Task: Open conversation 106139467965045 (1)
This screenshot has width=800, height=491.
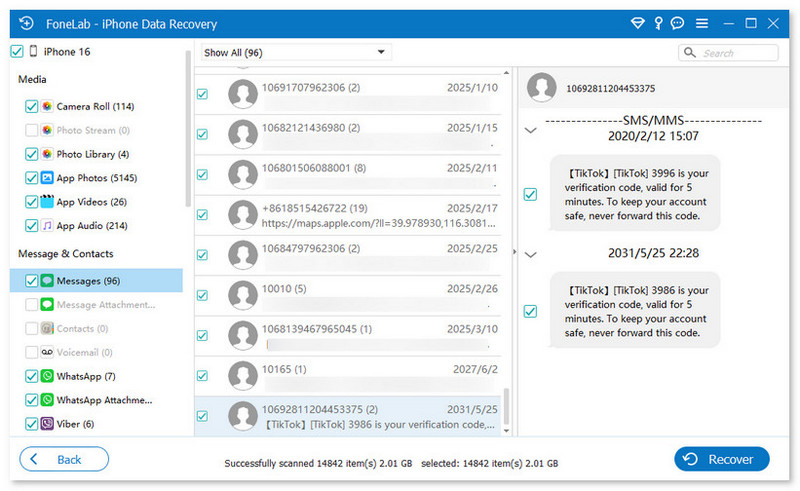Action: pos(347,335)
